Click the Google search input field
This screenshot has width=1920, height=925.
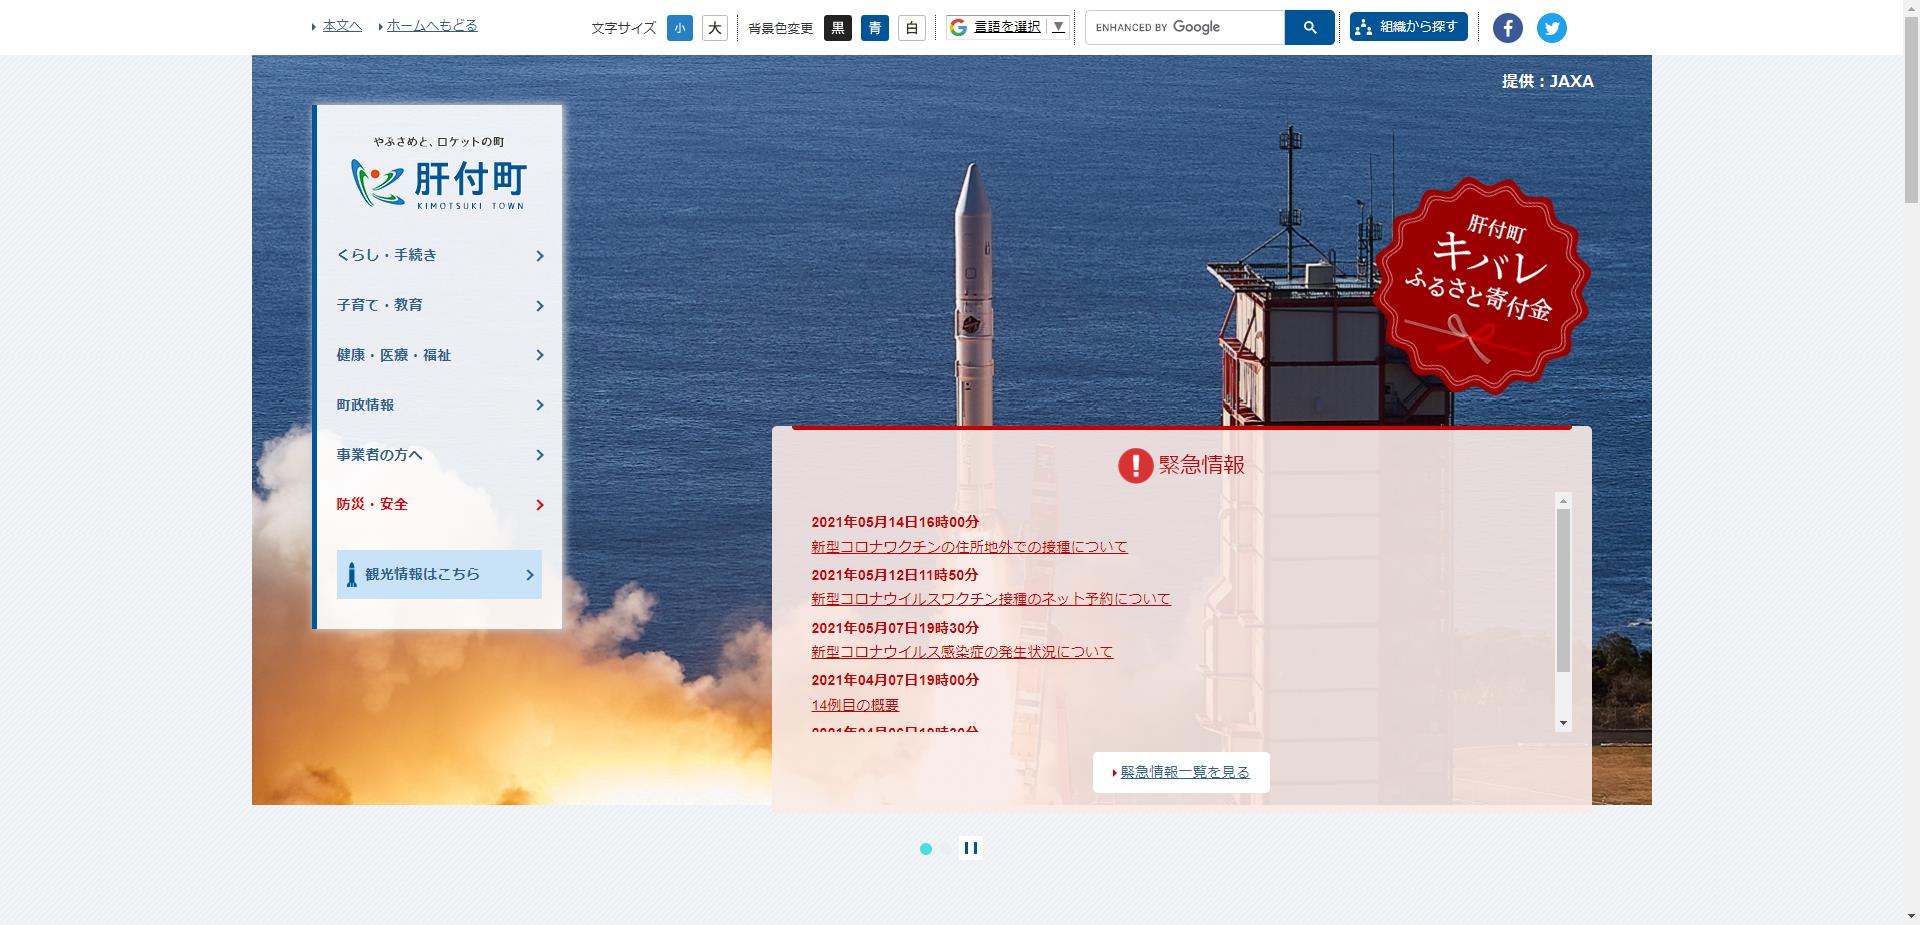(x=1184, y=28)
